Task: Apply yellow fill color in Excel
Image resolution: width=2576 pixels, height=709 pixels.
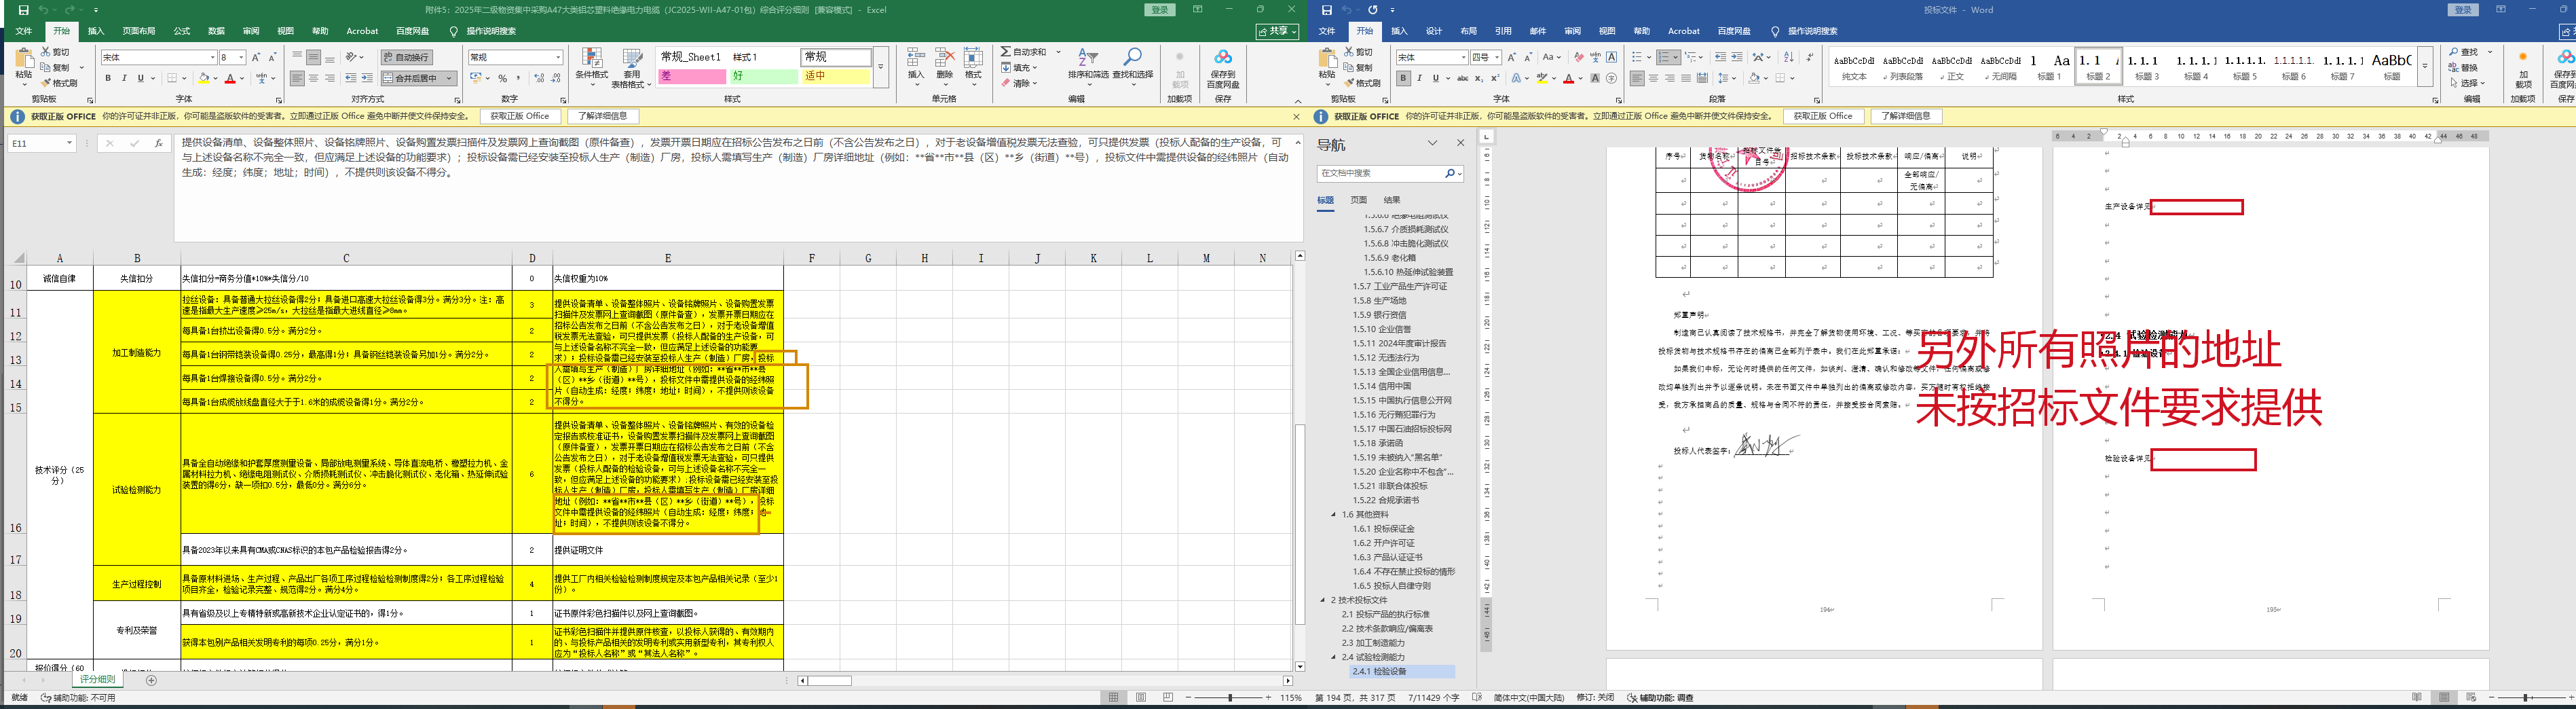Action: (204, 78)
